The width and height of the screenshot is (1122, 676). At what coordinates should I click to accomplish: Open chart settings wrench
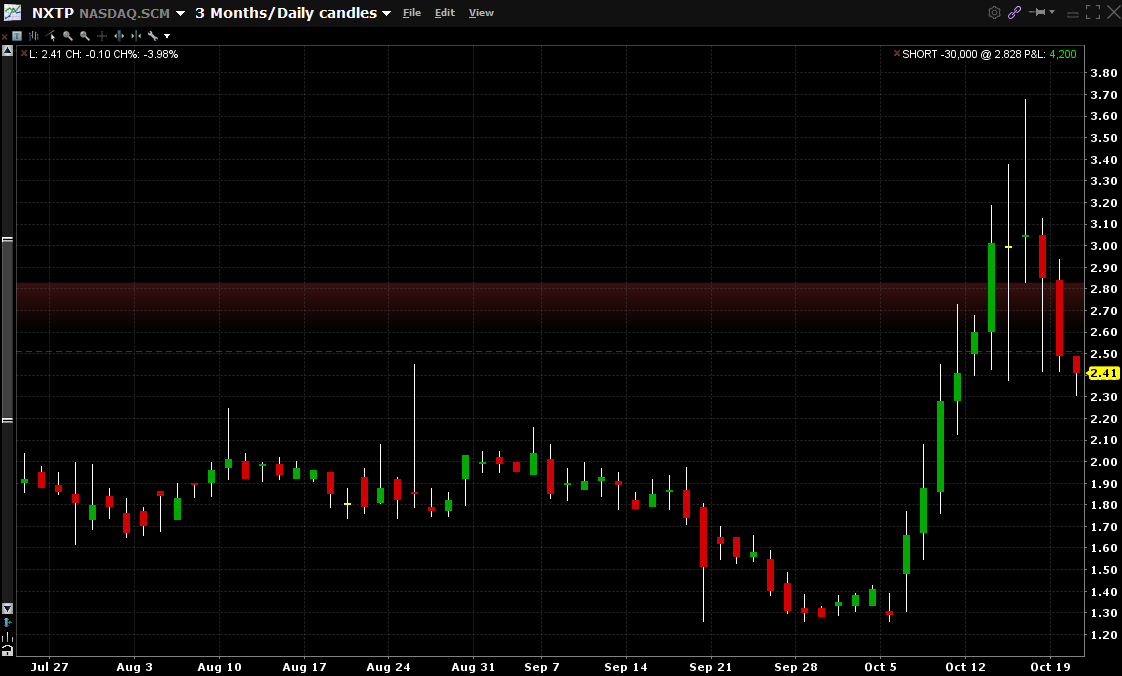152,36
